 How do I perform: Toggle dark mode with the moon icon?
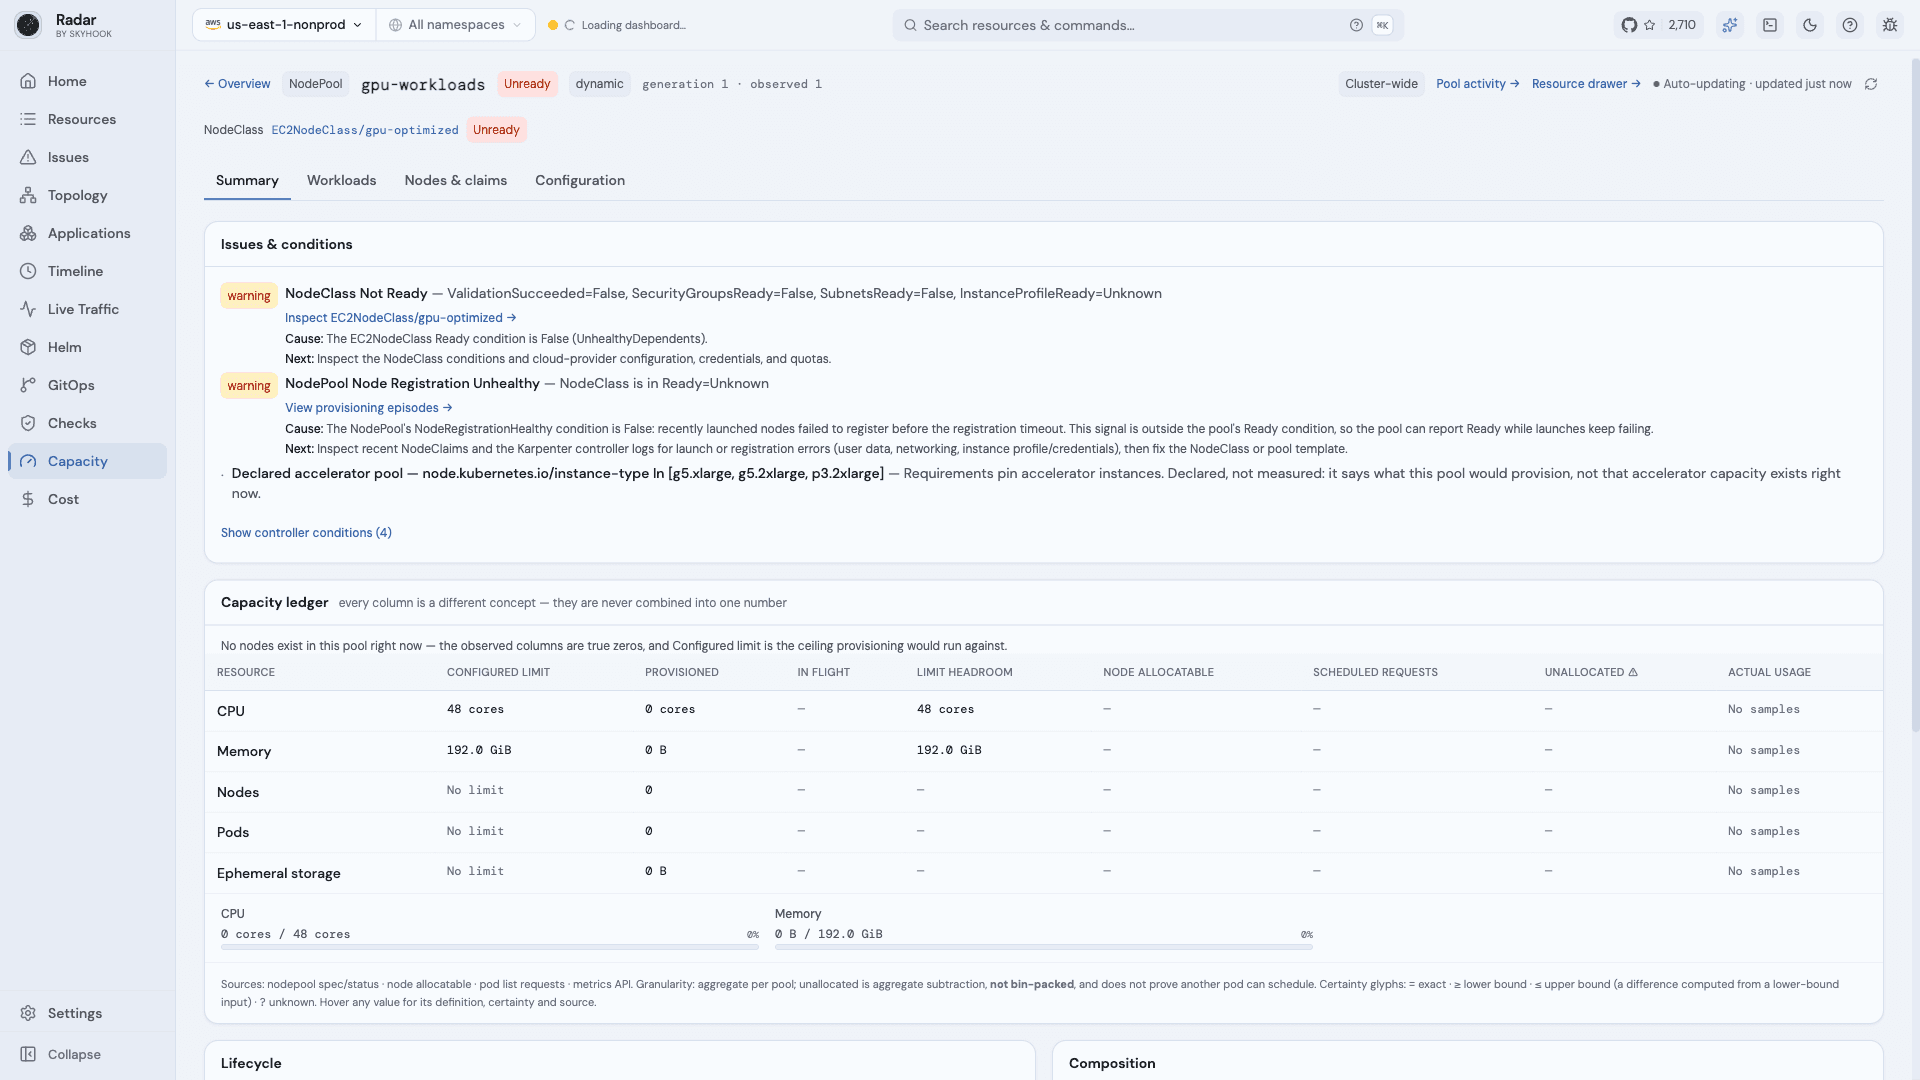pos(1810,25)
